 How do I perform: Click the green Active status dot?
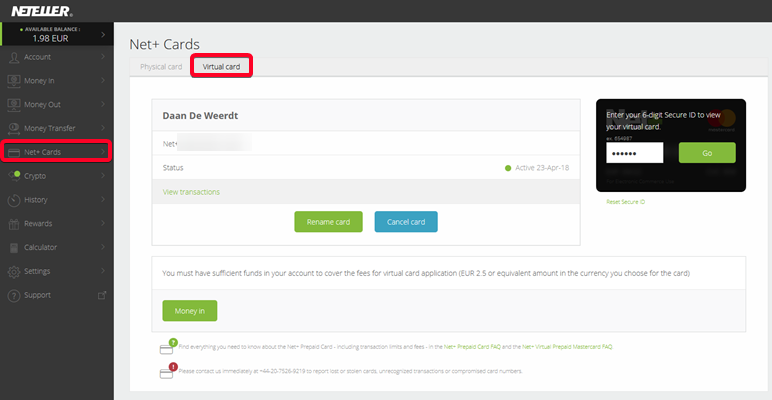(x=508, y=168)
